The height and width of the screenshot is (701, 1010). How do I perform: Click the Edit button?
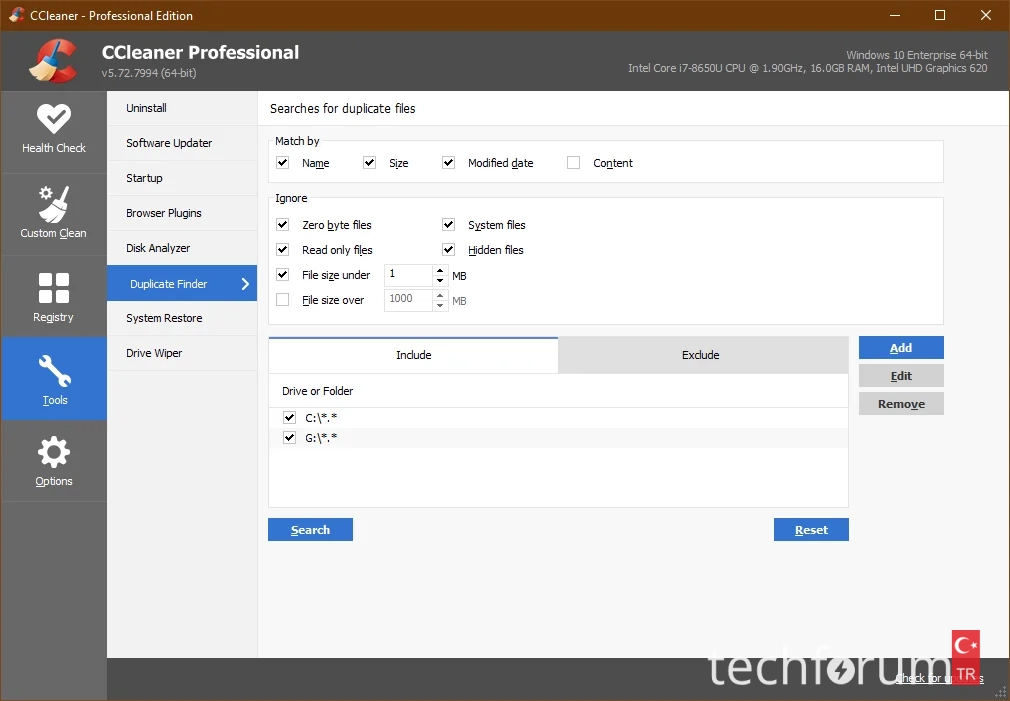tap(901, 376)
